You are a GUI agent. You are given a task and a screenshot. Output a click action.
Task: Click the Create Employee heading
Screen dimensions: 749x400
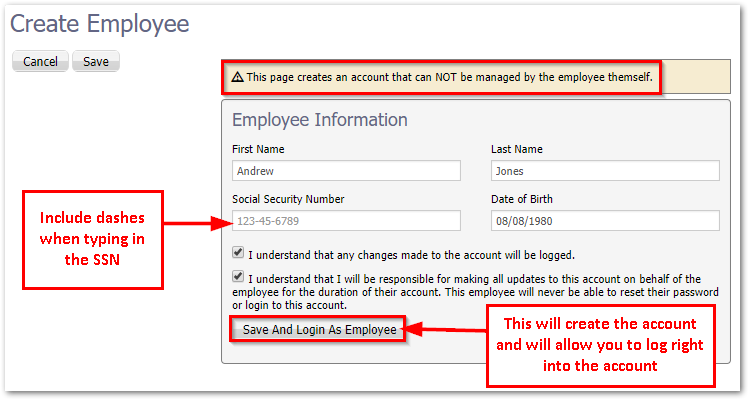pos(100,24)
